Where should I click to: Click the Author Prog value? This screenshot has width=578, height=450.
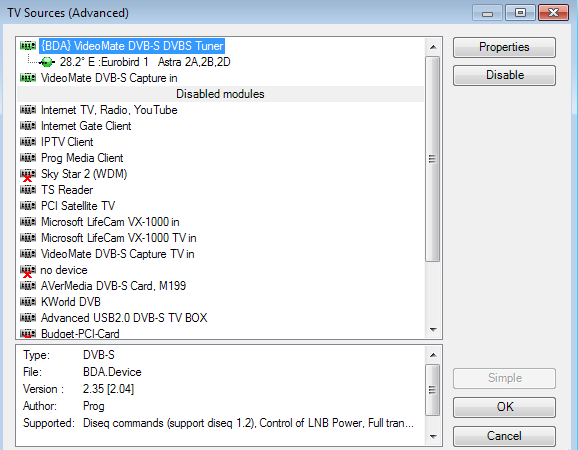94,406
